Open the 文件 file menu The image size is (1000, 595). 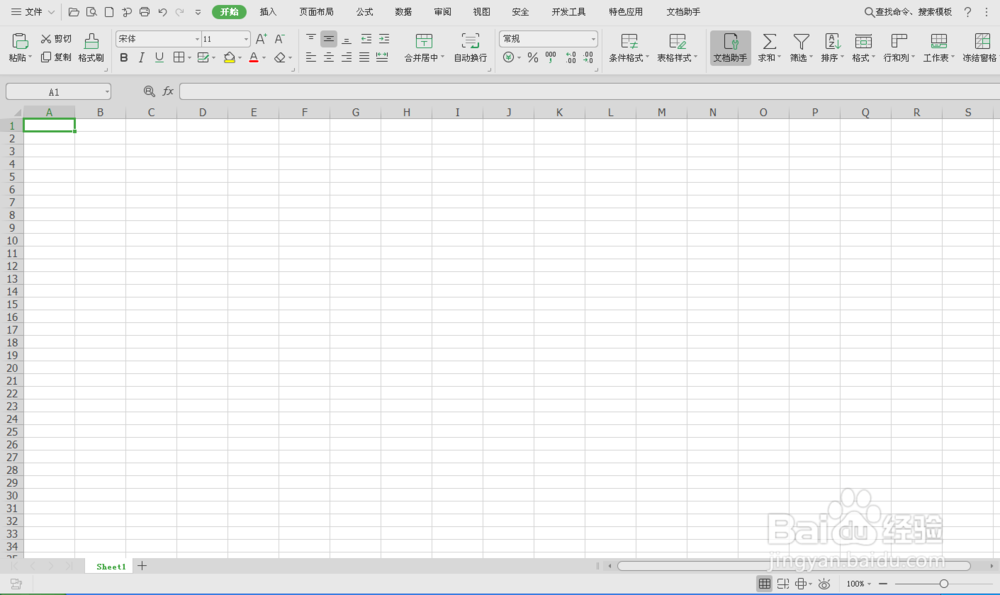pos(33,12)
